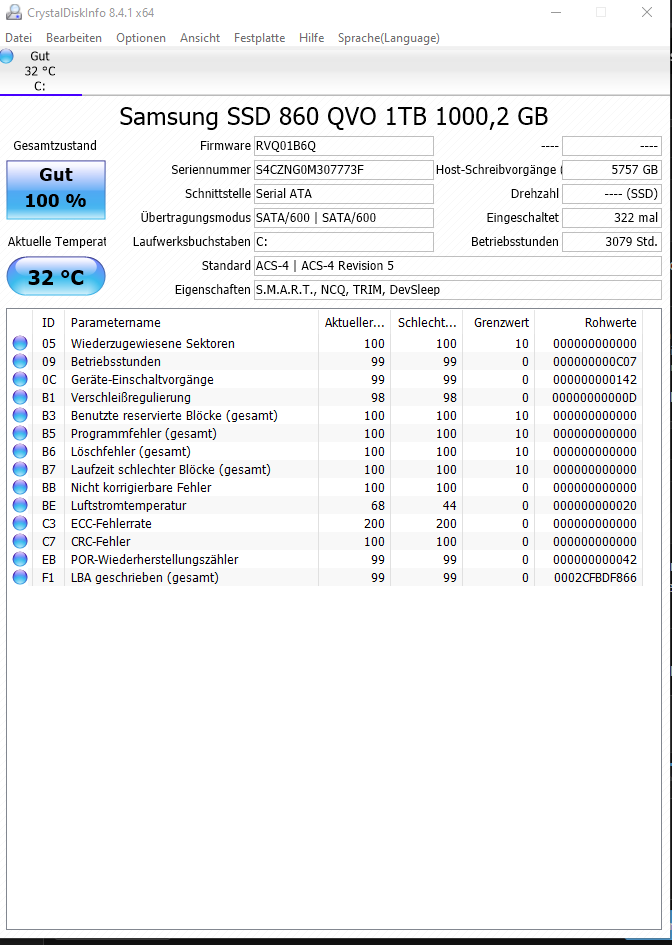Click the status orb for Geräte-Einschaltvorgänge
This screenshot has width=672, height=945.
(20, 379)
